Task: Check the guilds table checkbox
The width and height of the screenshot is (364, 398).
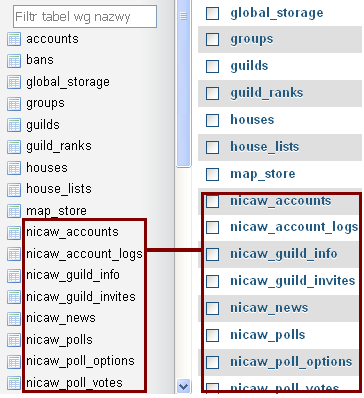Action: 212,66
